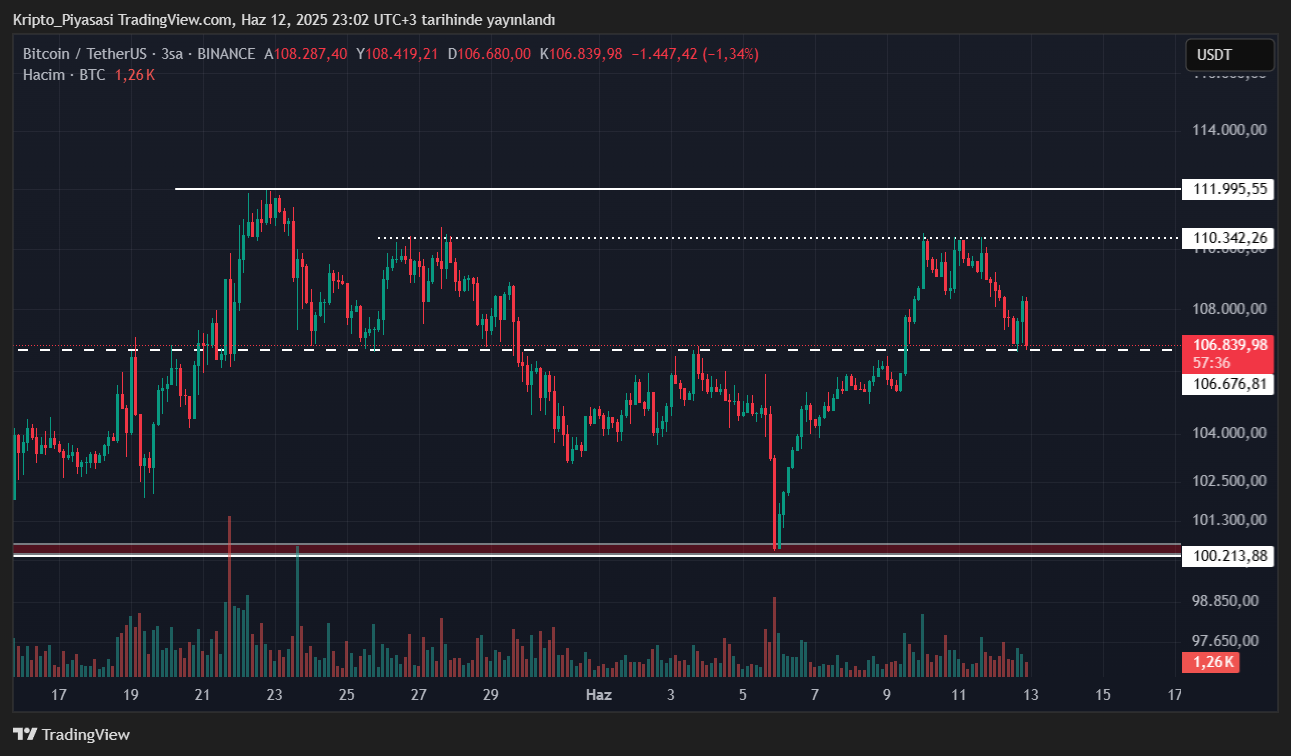Click the red 1,26K volume label
Viewport: 1291px width, 756px height.
pyautogui.click(x=1211, y=662)
